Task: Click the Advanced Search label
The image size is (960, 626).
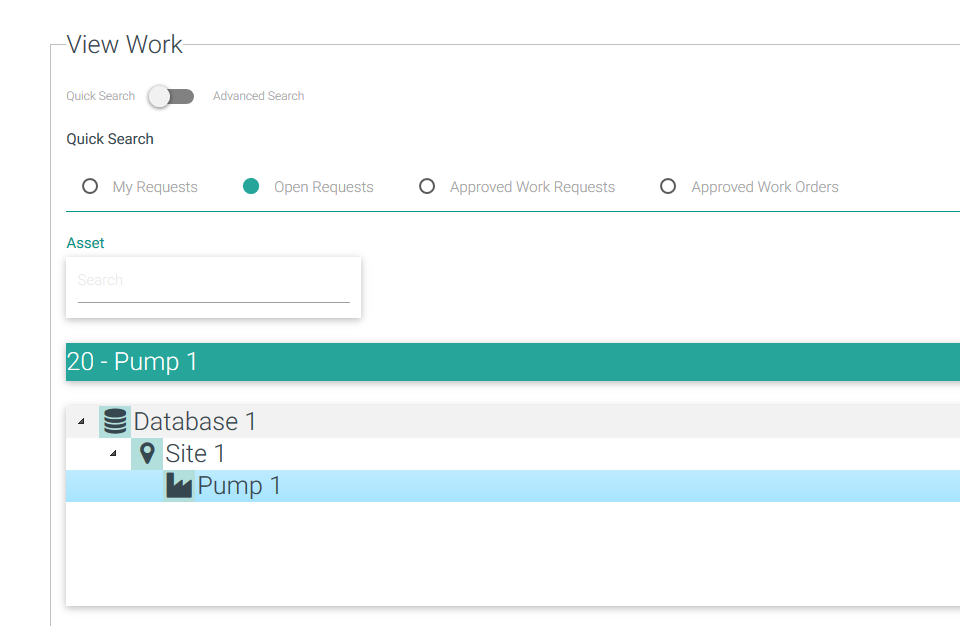Action: coord(258,96)
